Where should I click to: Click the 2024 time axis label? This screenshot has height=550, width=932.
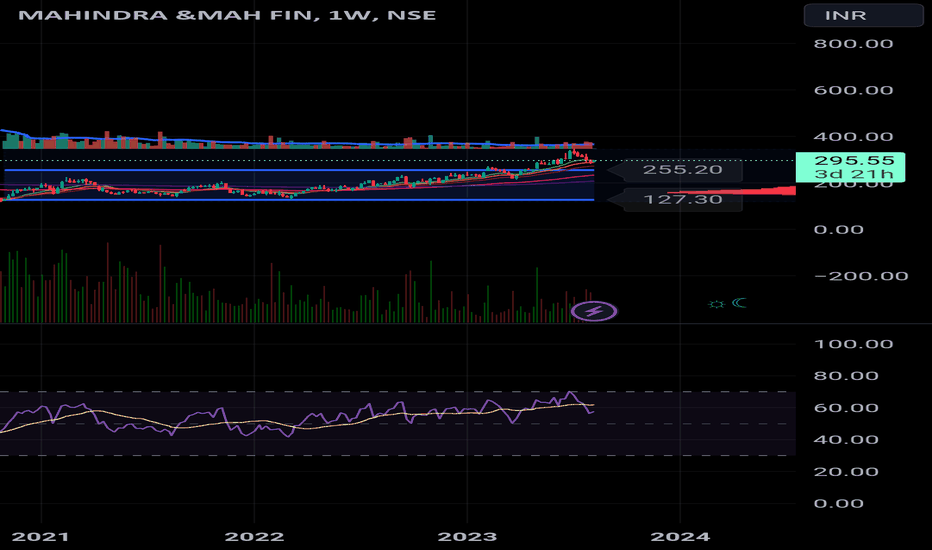coord(680,537)
